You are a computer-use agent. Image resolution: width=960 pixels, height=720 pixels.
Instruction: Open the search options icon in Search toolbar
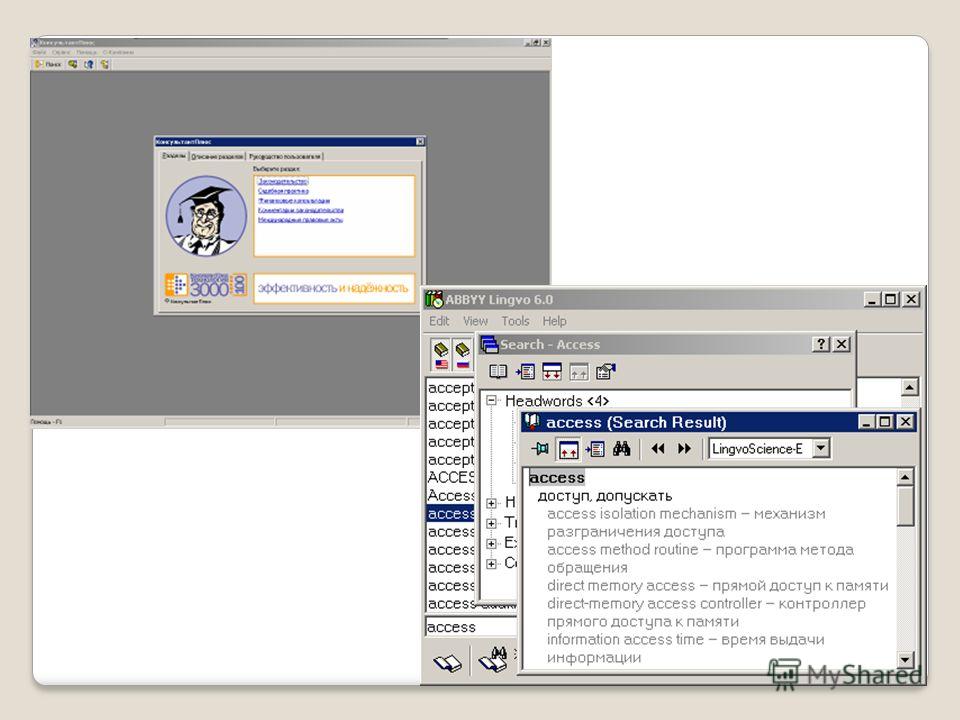606,371
